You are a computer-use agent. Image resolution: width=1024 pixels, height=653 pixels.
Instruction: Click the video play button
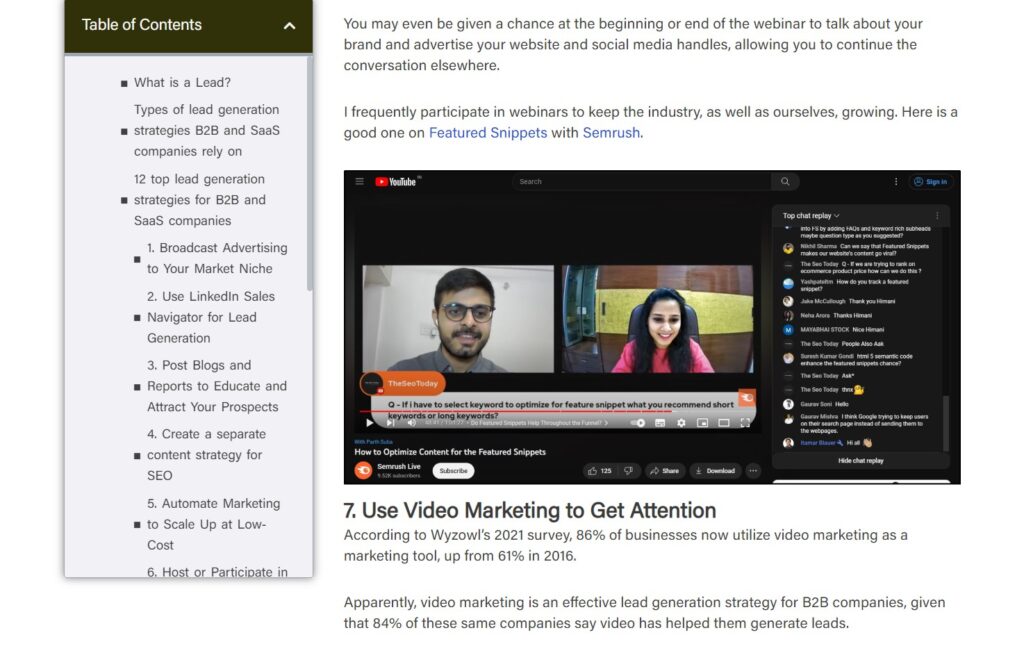[369, 423]
